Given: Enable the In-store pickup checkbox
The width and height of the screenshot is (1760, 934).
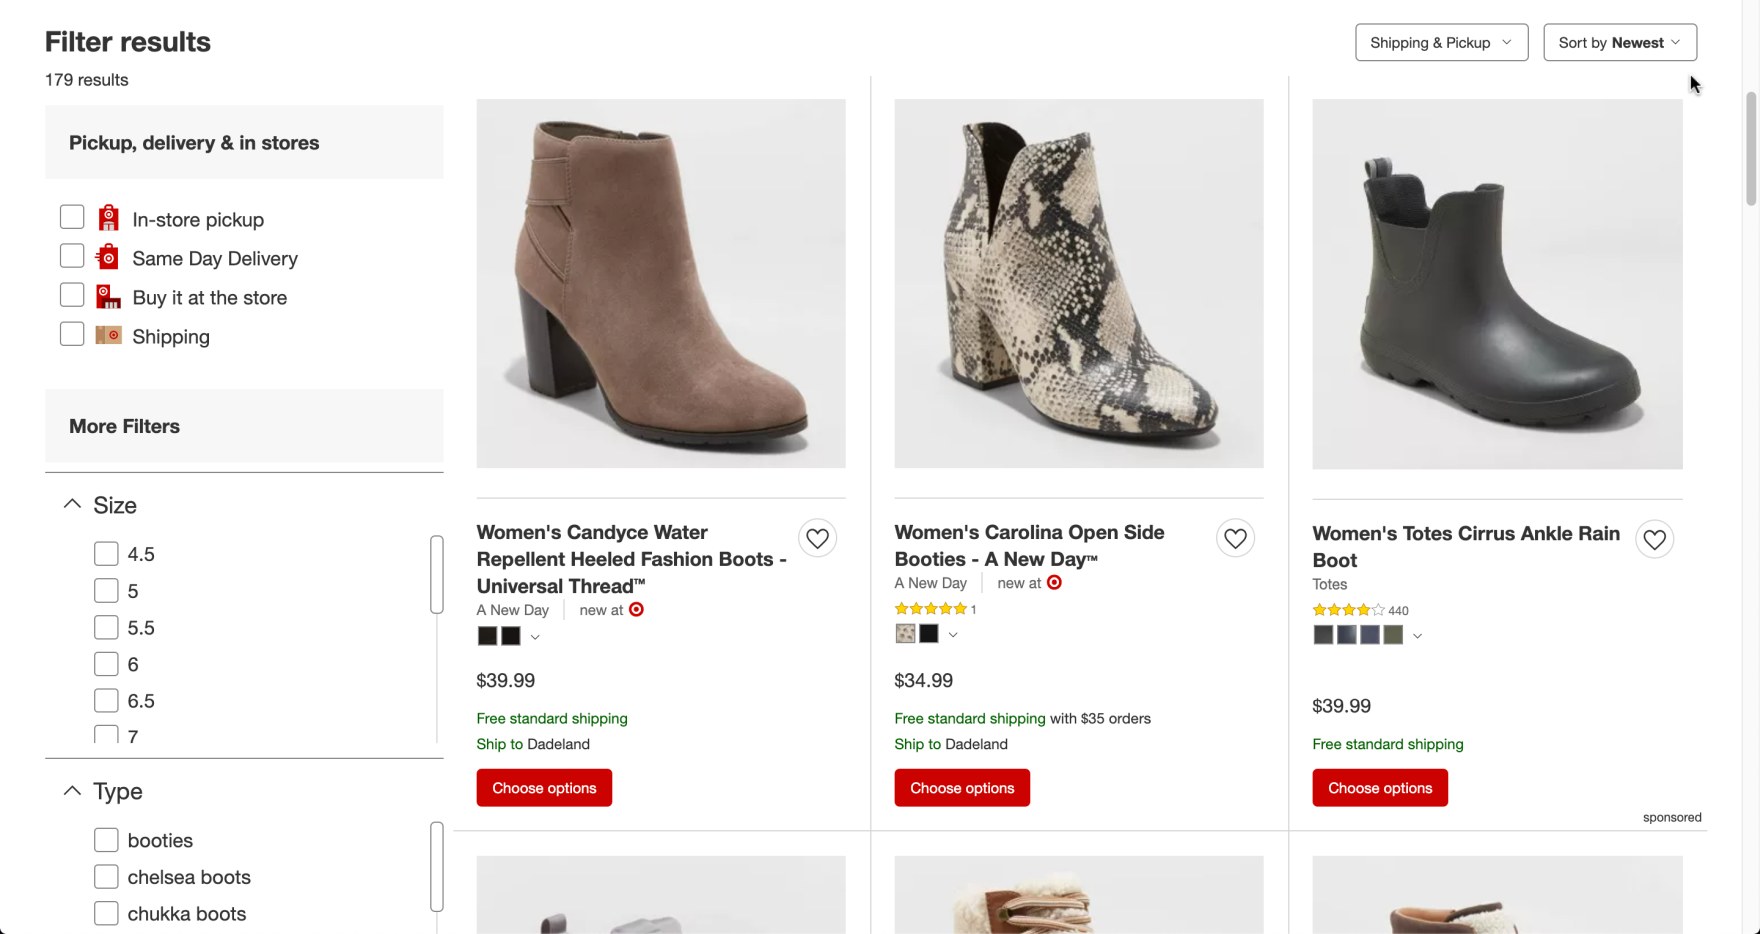Looking at the screenshot, I should click(72, 217).
